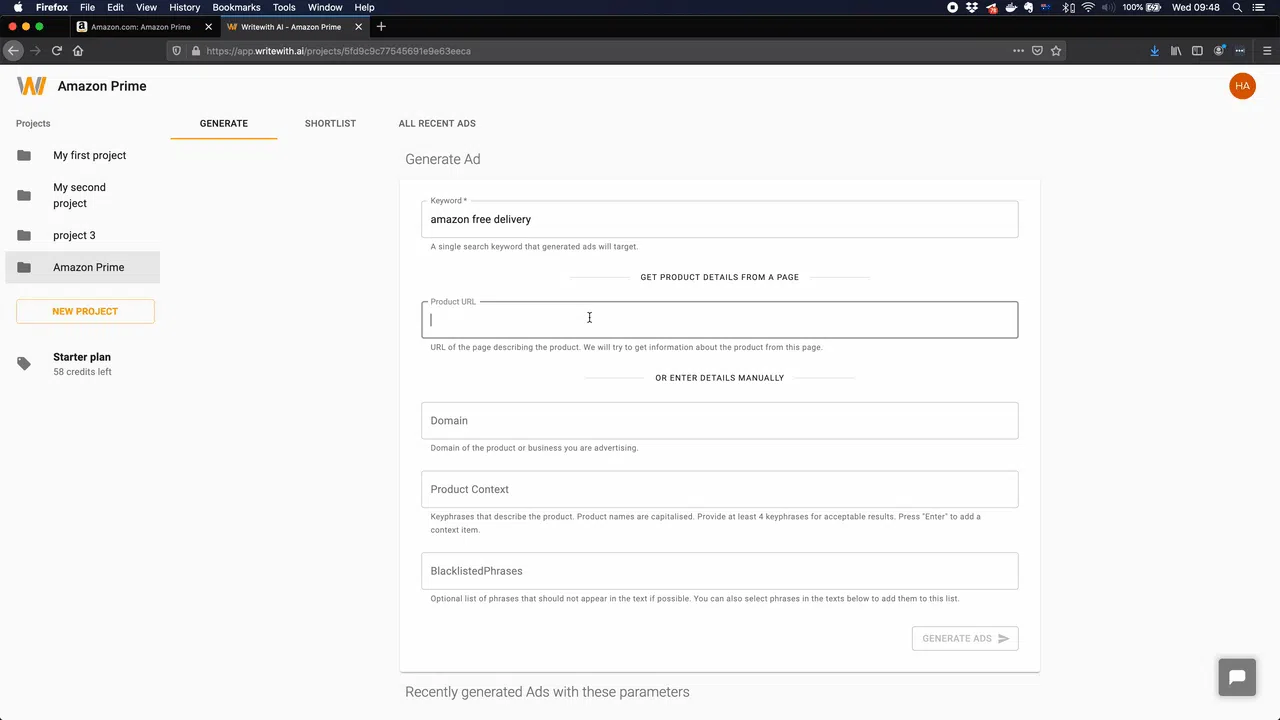1280x720 pixels.
Task: Click the Bluetooth menu bar icon
Action: point(1069,7)
